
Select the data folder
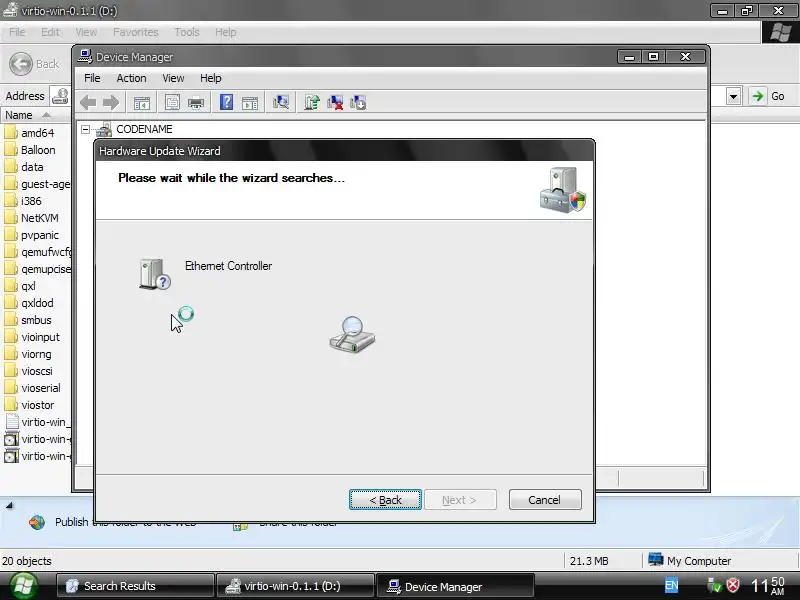(x=24, y=167)
